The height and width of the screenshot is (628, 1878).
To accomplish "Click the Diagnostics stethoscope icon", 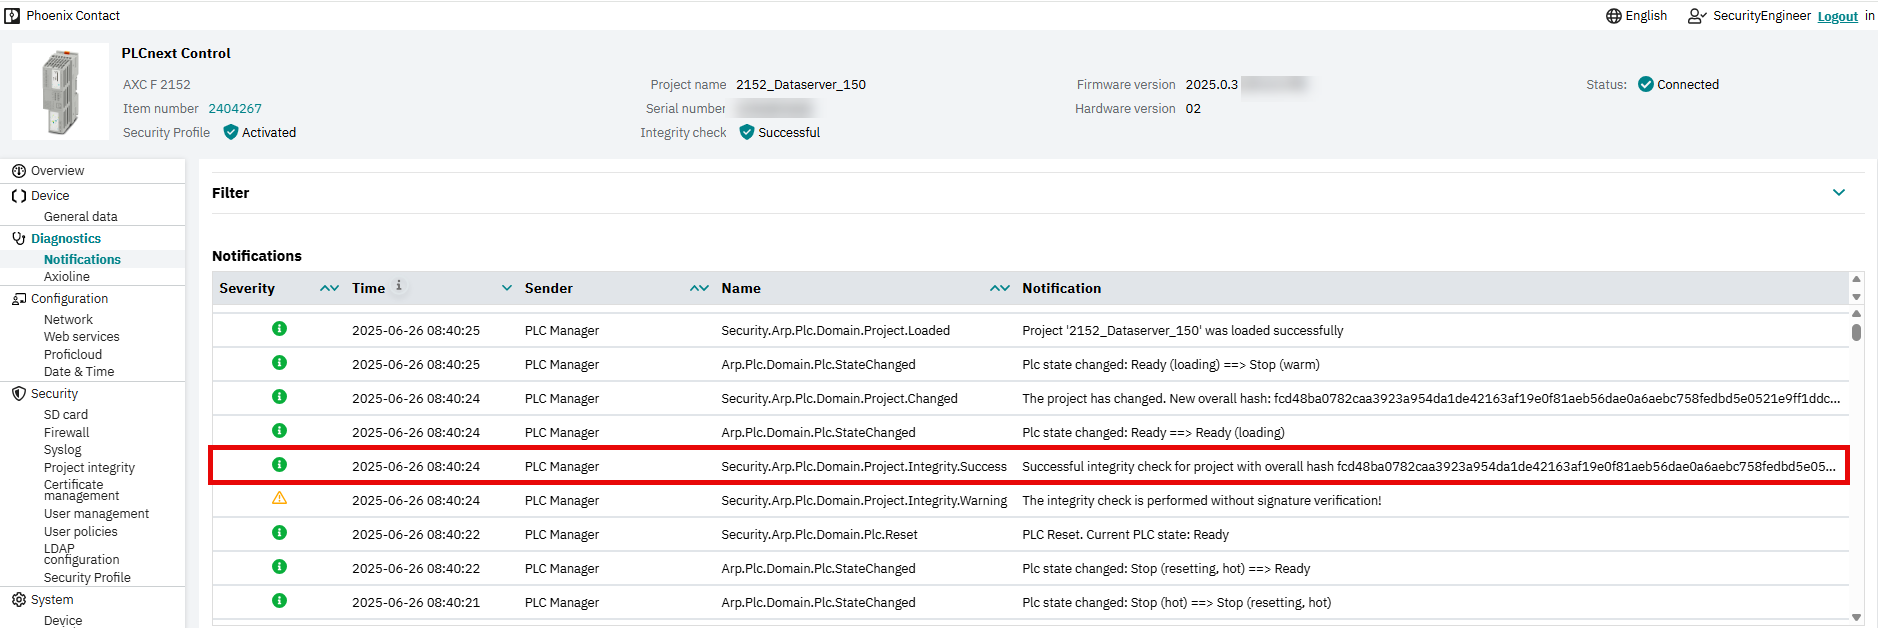I will [x=18, y=239].
